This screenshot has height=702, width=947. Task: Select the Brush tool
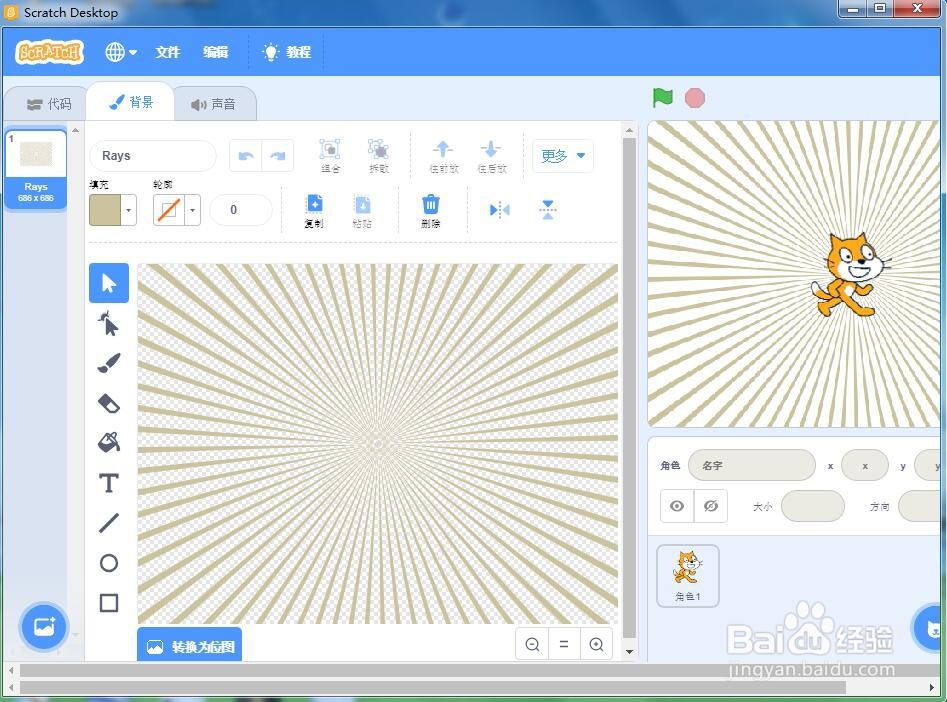click(109, 363)
